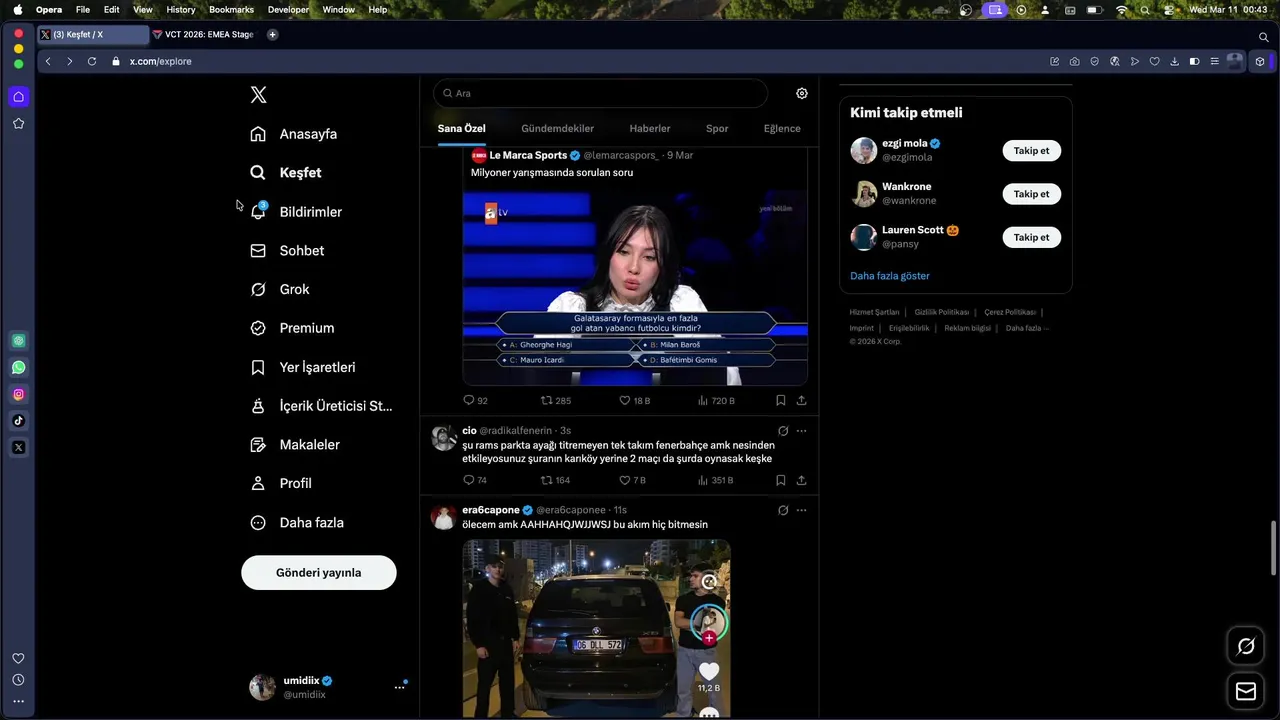Open new tab with plus button
Screen dimensions: 1280x720
(272, 34)
